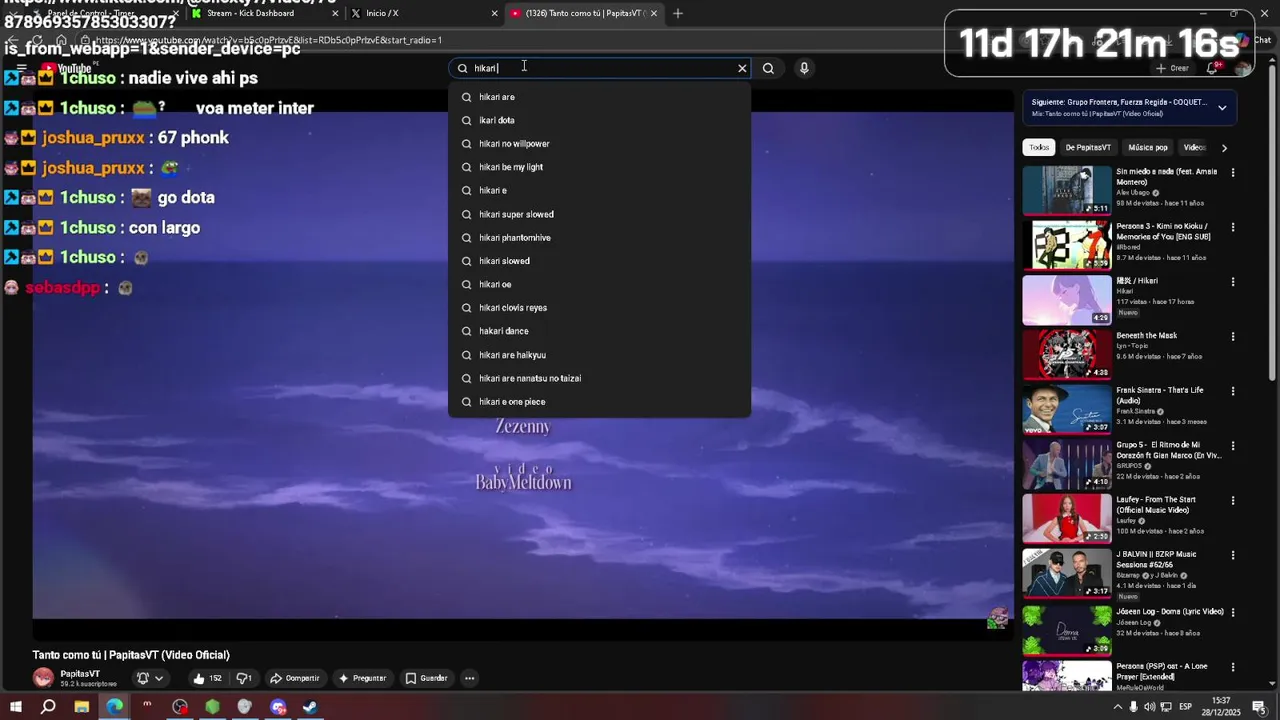Open options menu for 'Laufey - From The Start'
The image size is (1280, 720).
click(x=1233, y=501)
